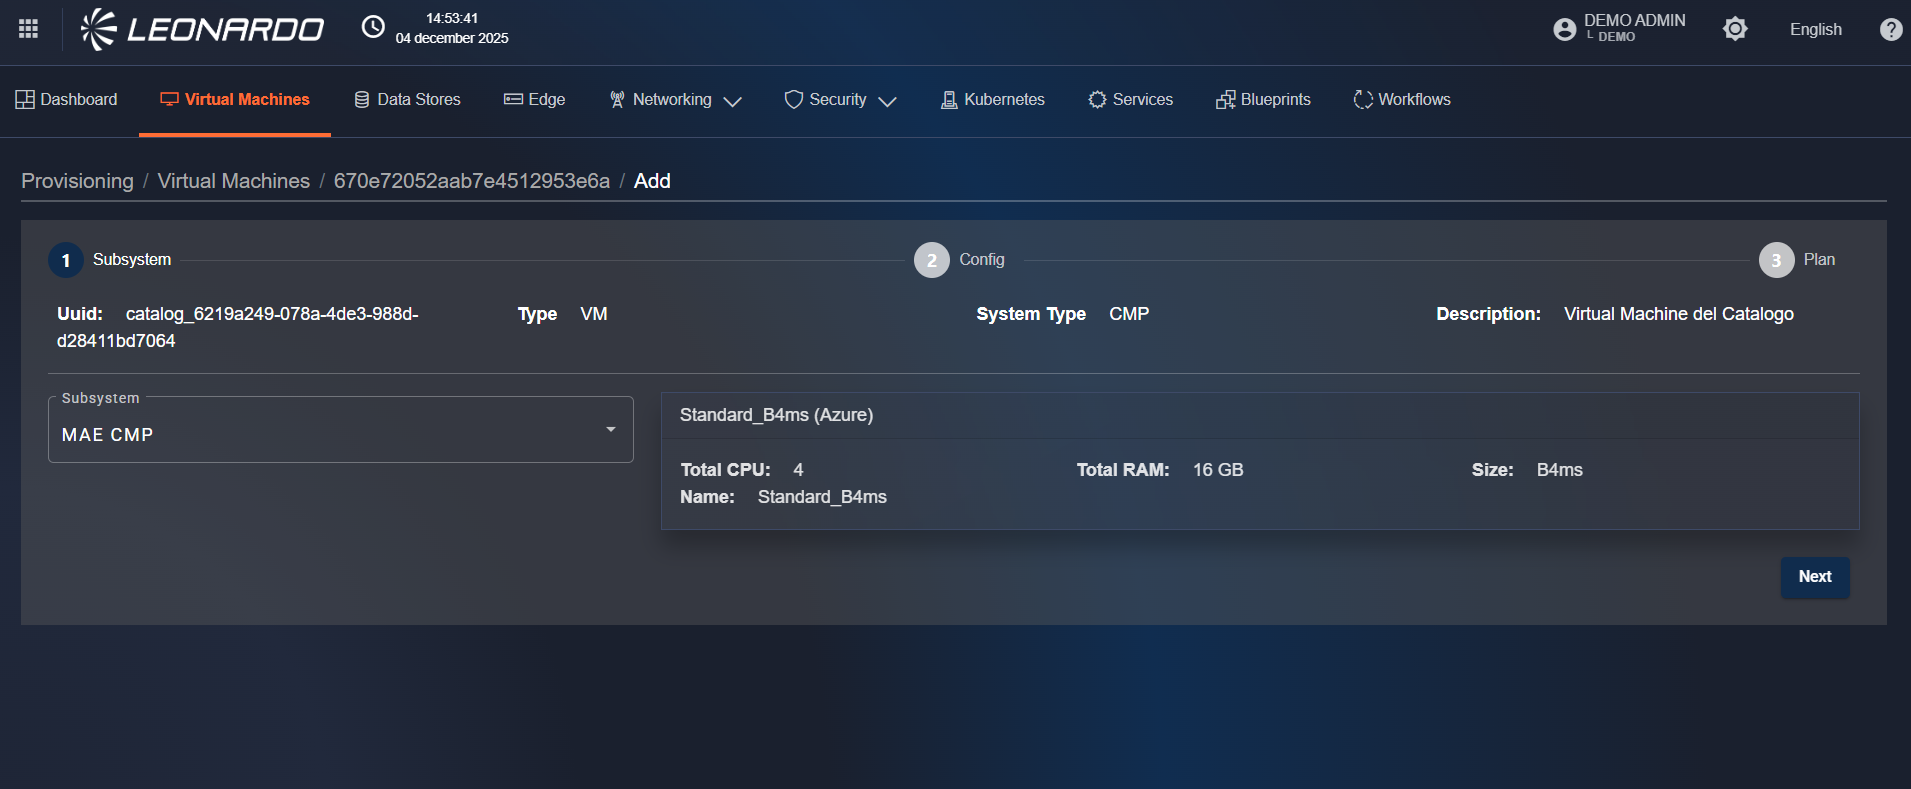The width and height of the screenshot is (1911, 789).
Task: Click the clock icon beside the time
Action: pyautogui.click(x=373, y=28)
